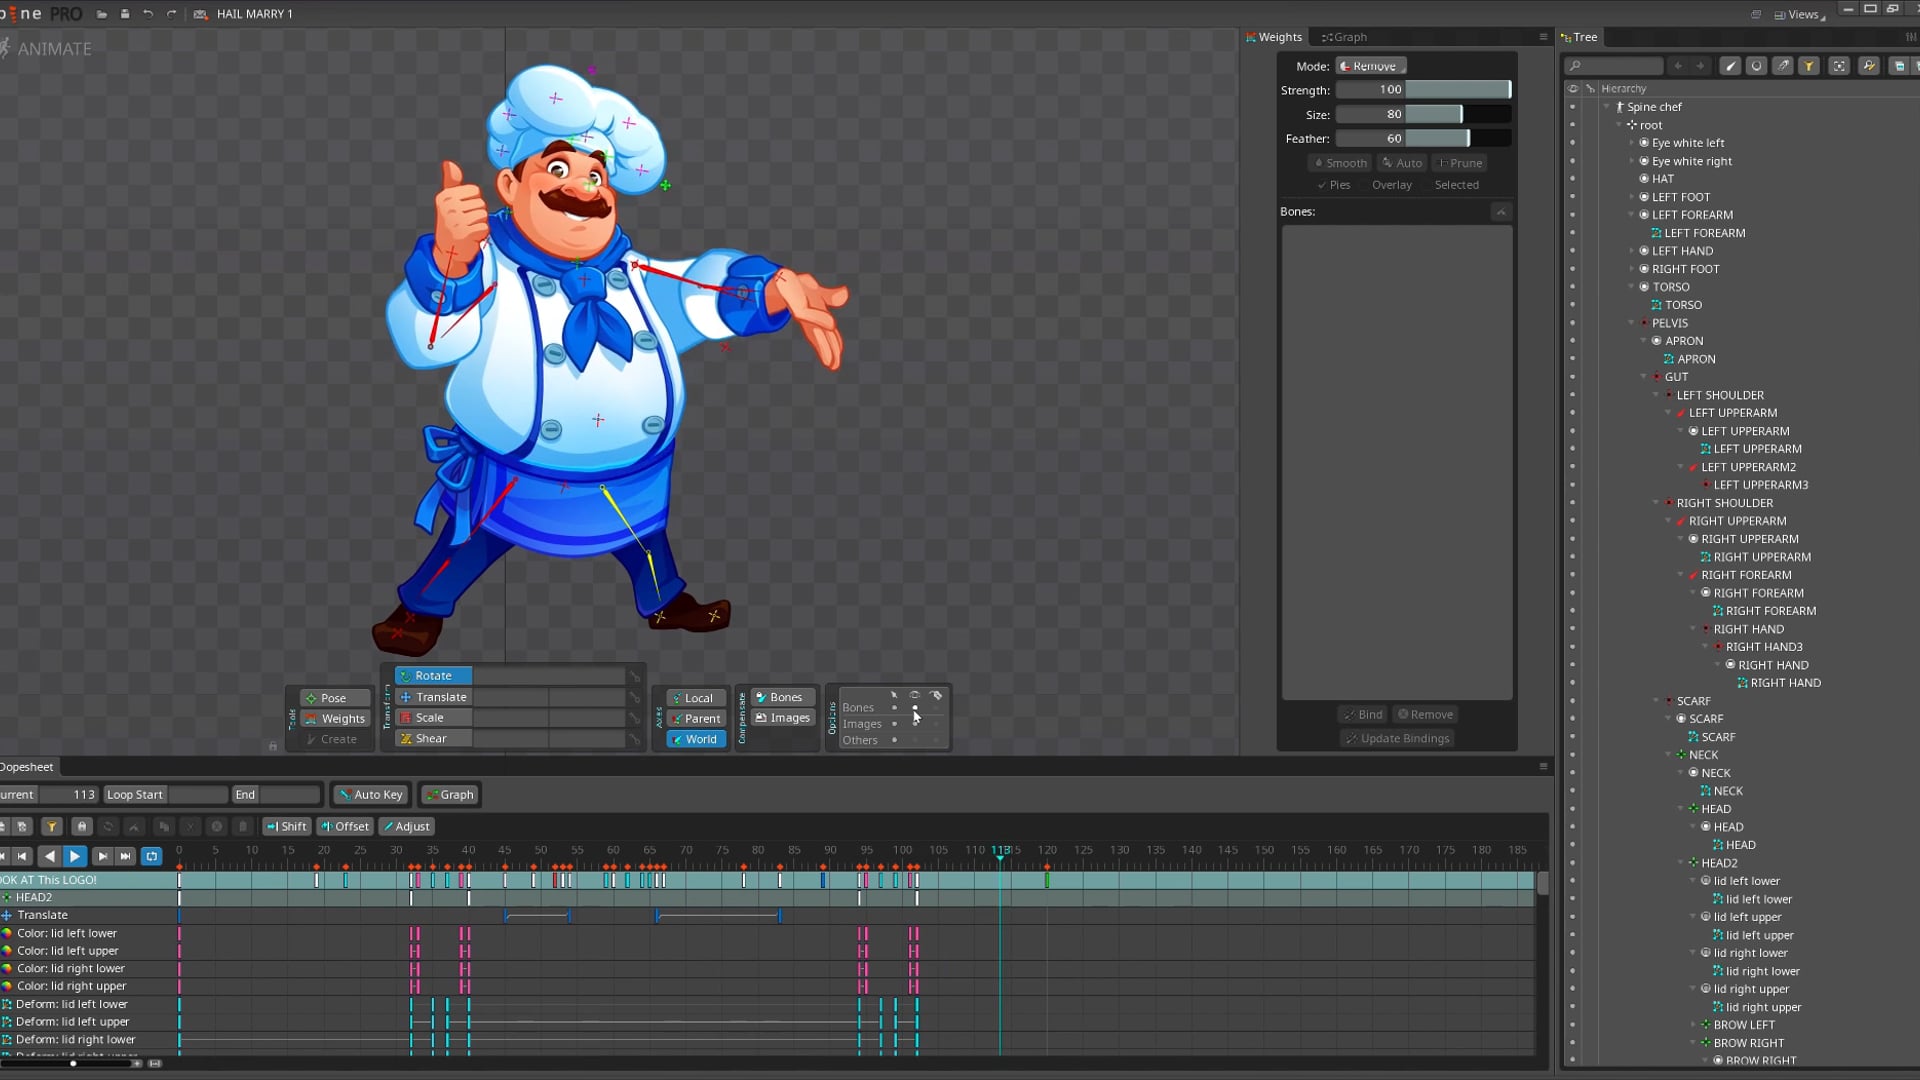Click the lock icon in the dopesheet toolbar

[82, 826]
